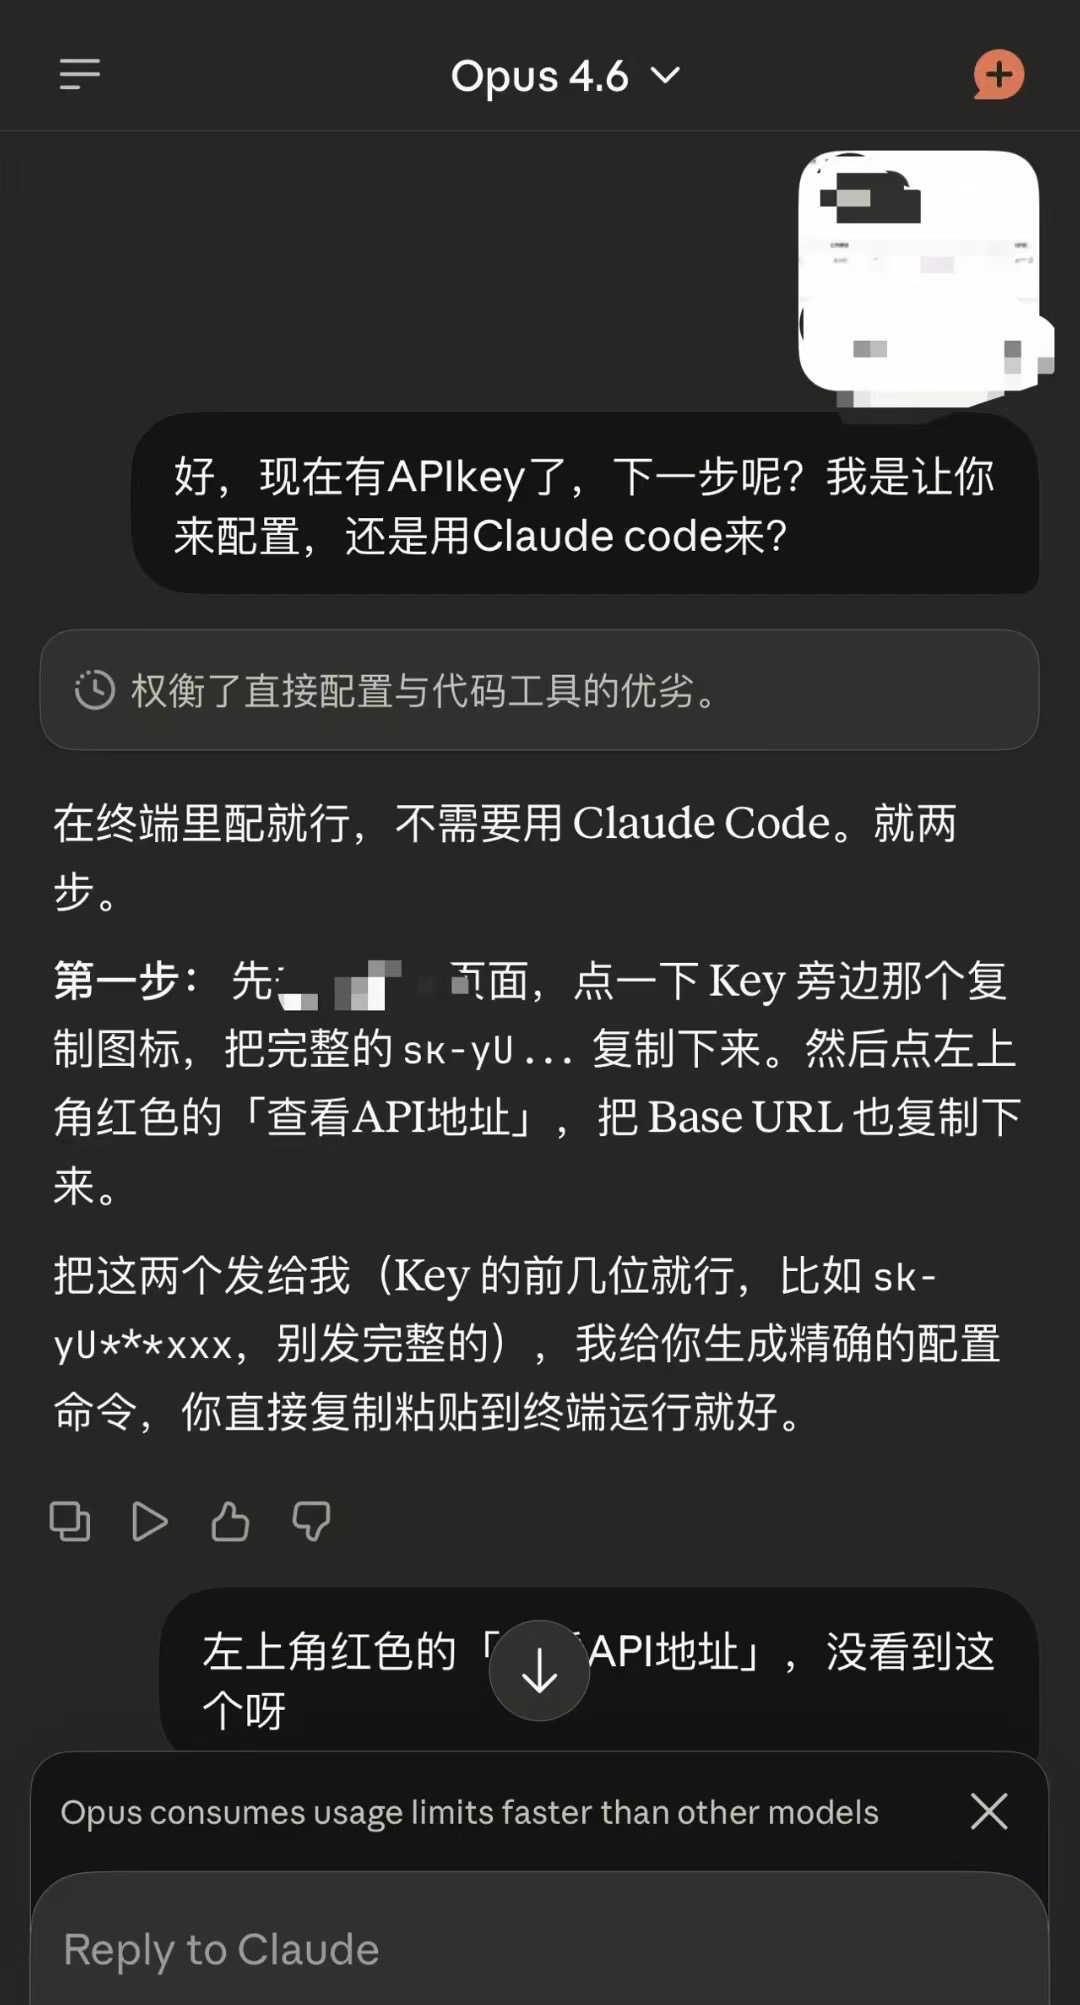The width and height of the screenshot is (1080, 2005).
Task: Tap the 第一步 instruction paragraph
Action: pos(537,1083)
